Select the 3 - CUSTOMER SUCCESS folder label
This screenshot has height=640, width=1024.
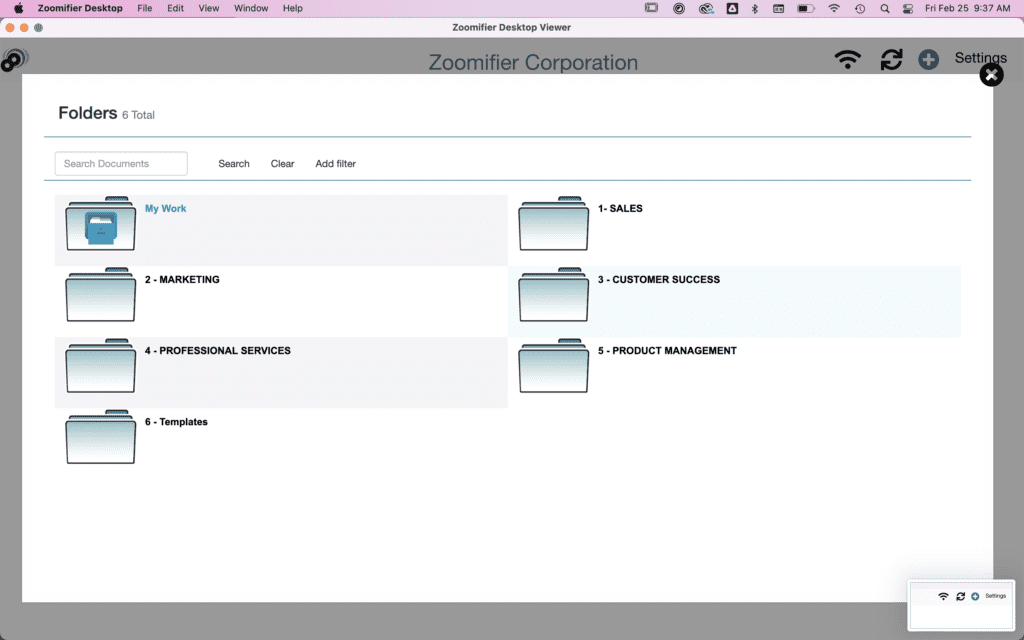tap(659, 280)
